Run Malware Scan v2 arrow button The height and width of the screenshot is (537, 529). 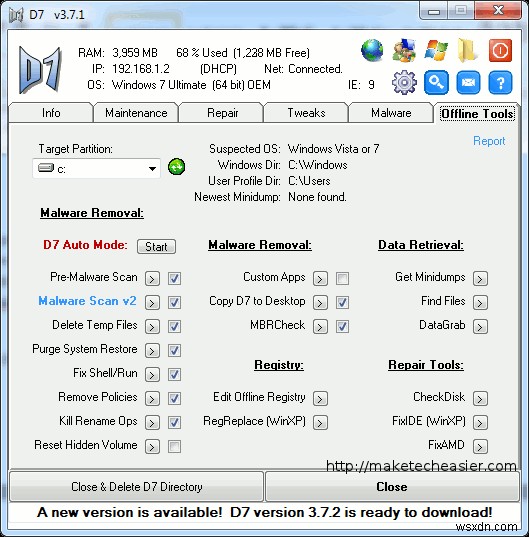tap(152, 302)
